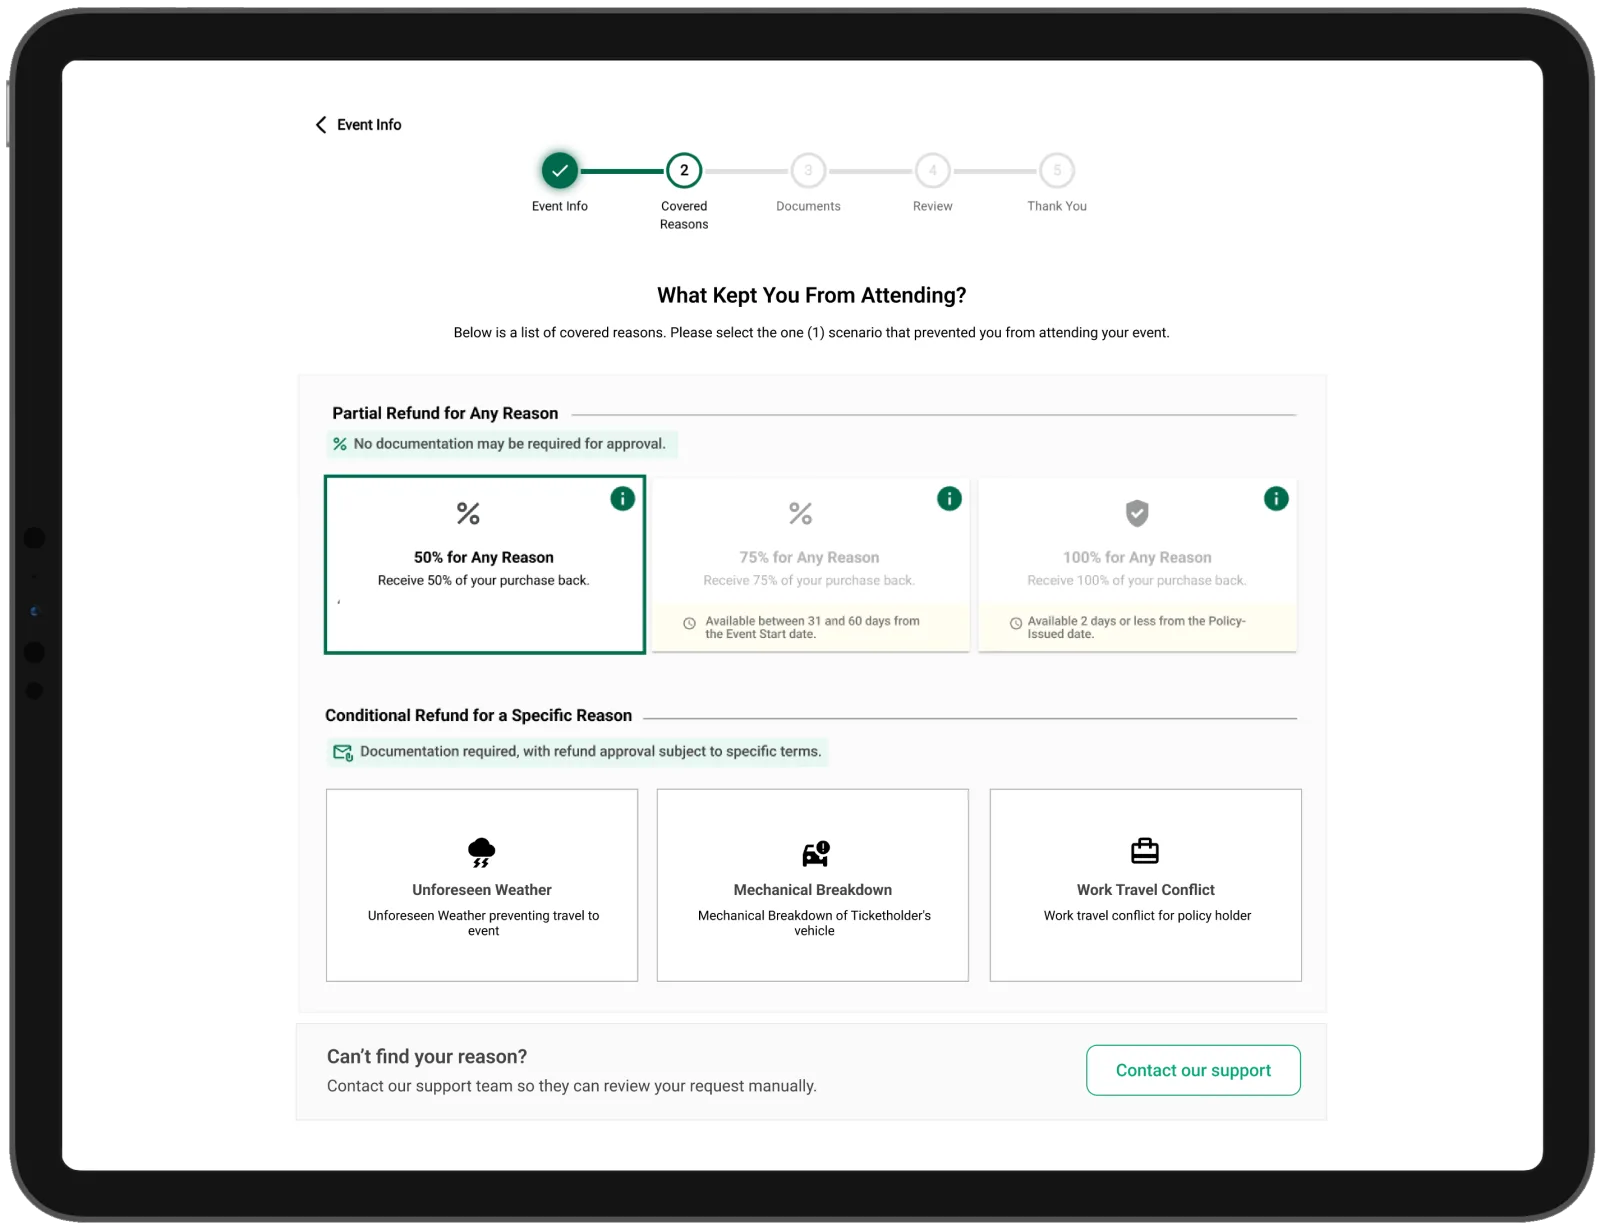Image resolution: width=1600 pixels, height=1230 pixels.
Task: Choose the Unforeseen Weather reason card
Action: tap(482, 885)
